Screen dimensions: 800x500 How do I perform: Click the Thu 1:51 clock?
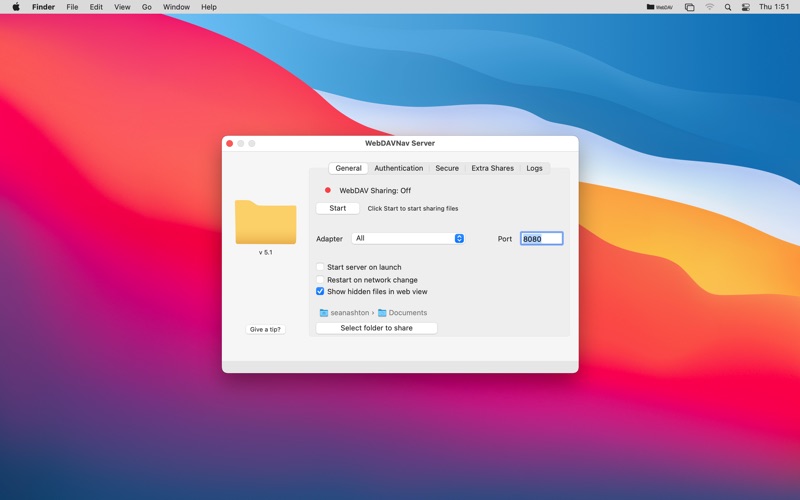[774, 7]
